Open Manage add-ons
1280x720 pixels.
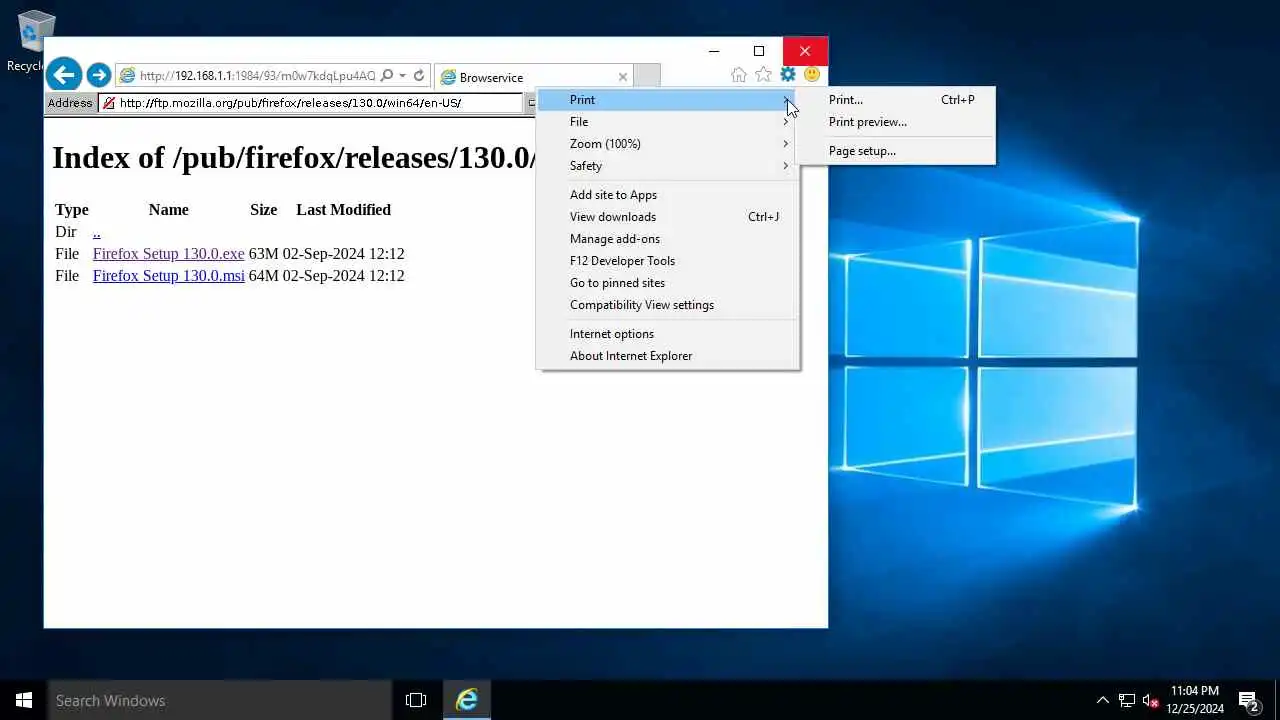667,239
